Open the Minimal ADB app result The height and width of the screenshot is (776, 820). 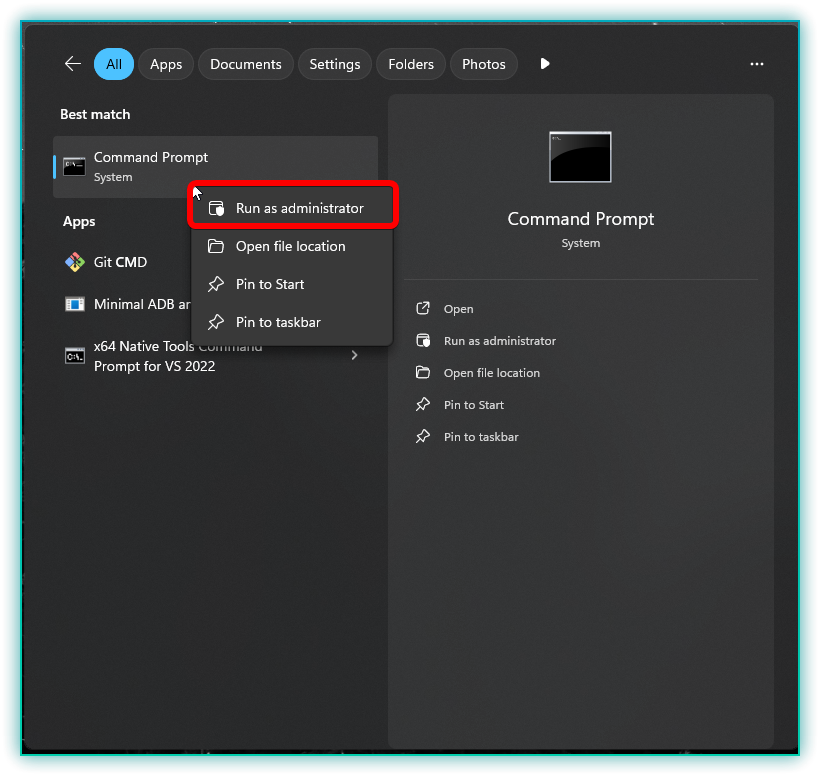(x=123, y=304)
